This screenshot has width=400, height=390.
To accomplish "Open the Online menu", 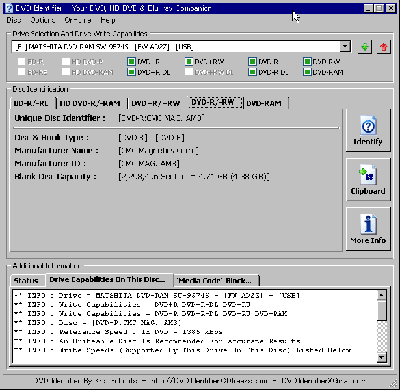I will [78, 20].
